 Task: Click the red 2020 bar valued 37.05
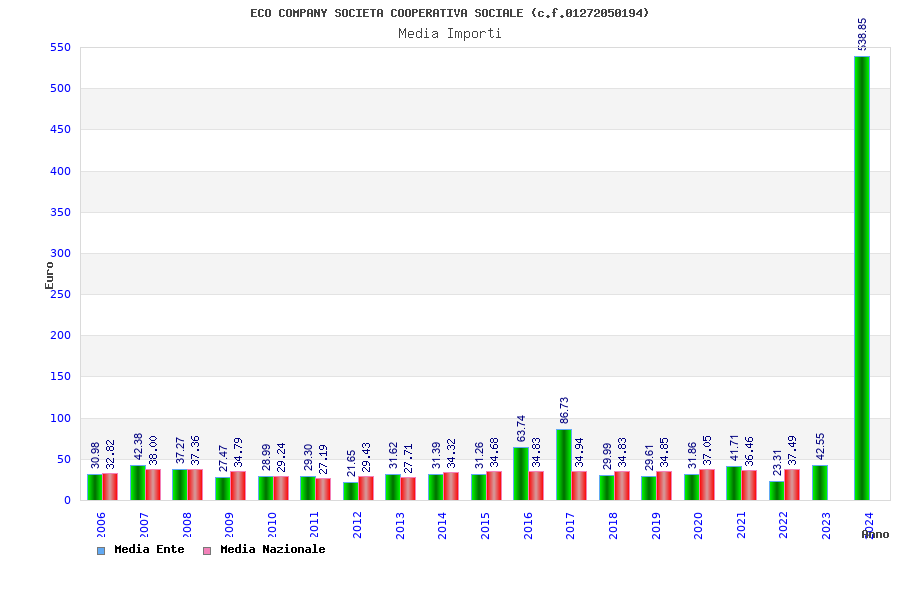707,485
